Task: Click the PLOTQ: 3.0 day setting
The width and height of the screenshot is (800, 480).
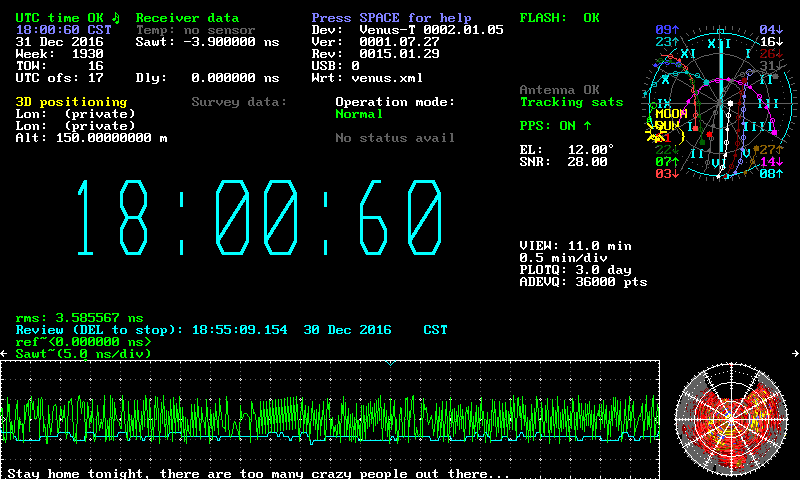Action: (575, 270)
